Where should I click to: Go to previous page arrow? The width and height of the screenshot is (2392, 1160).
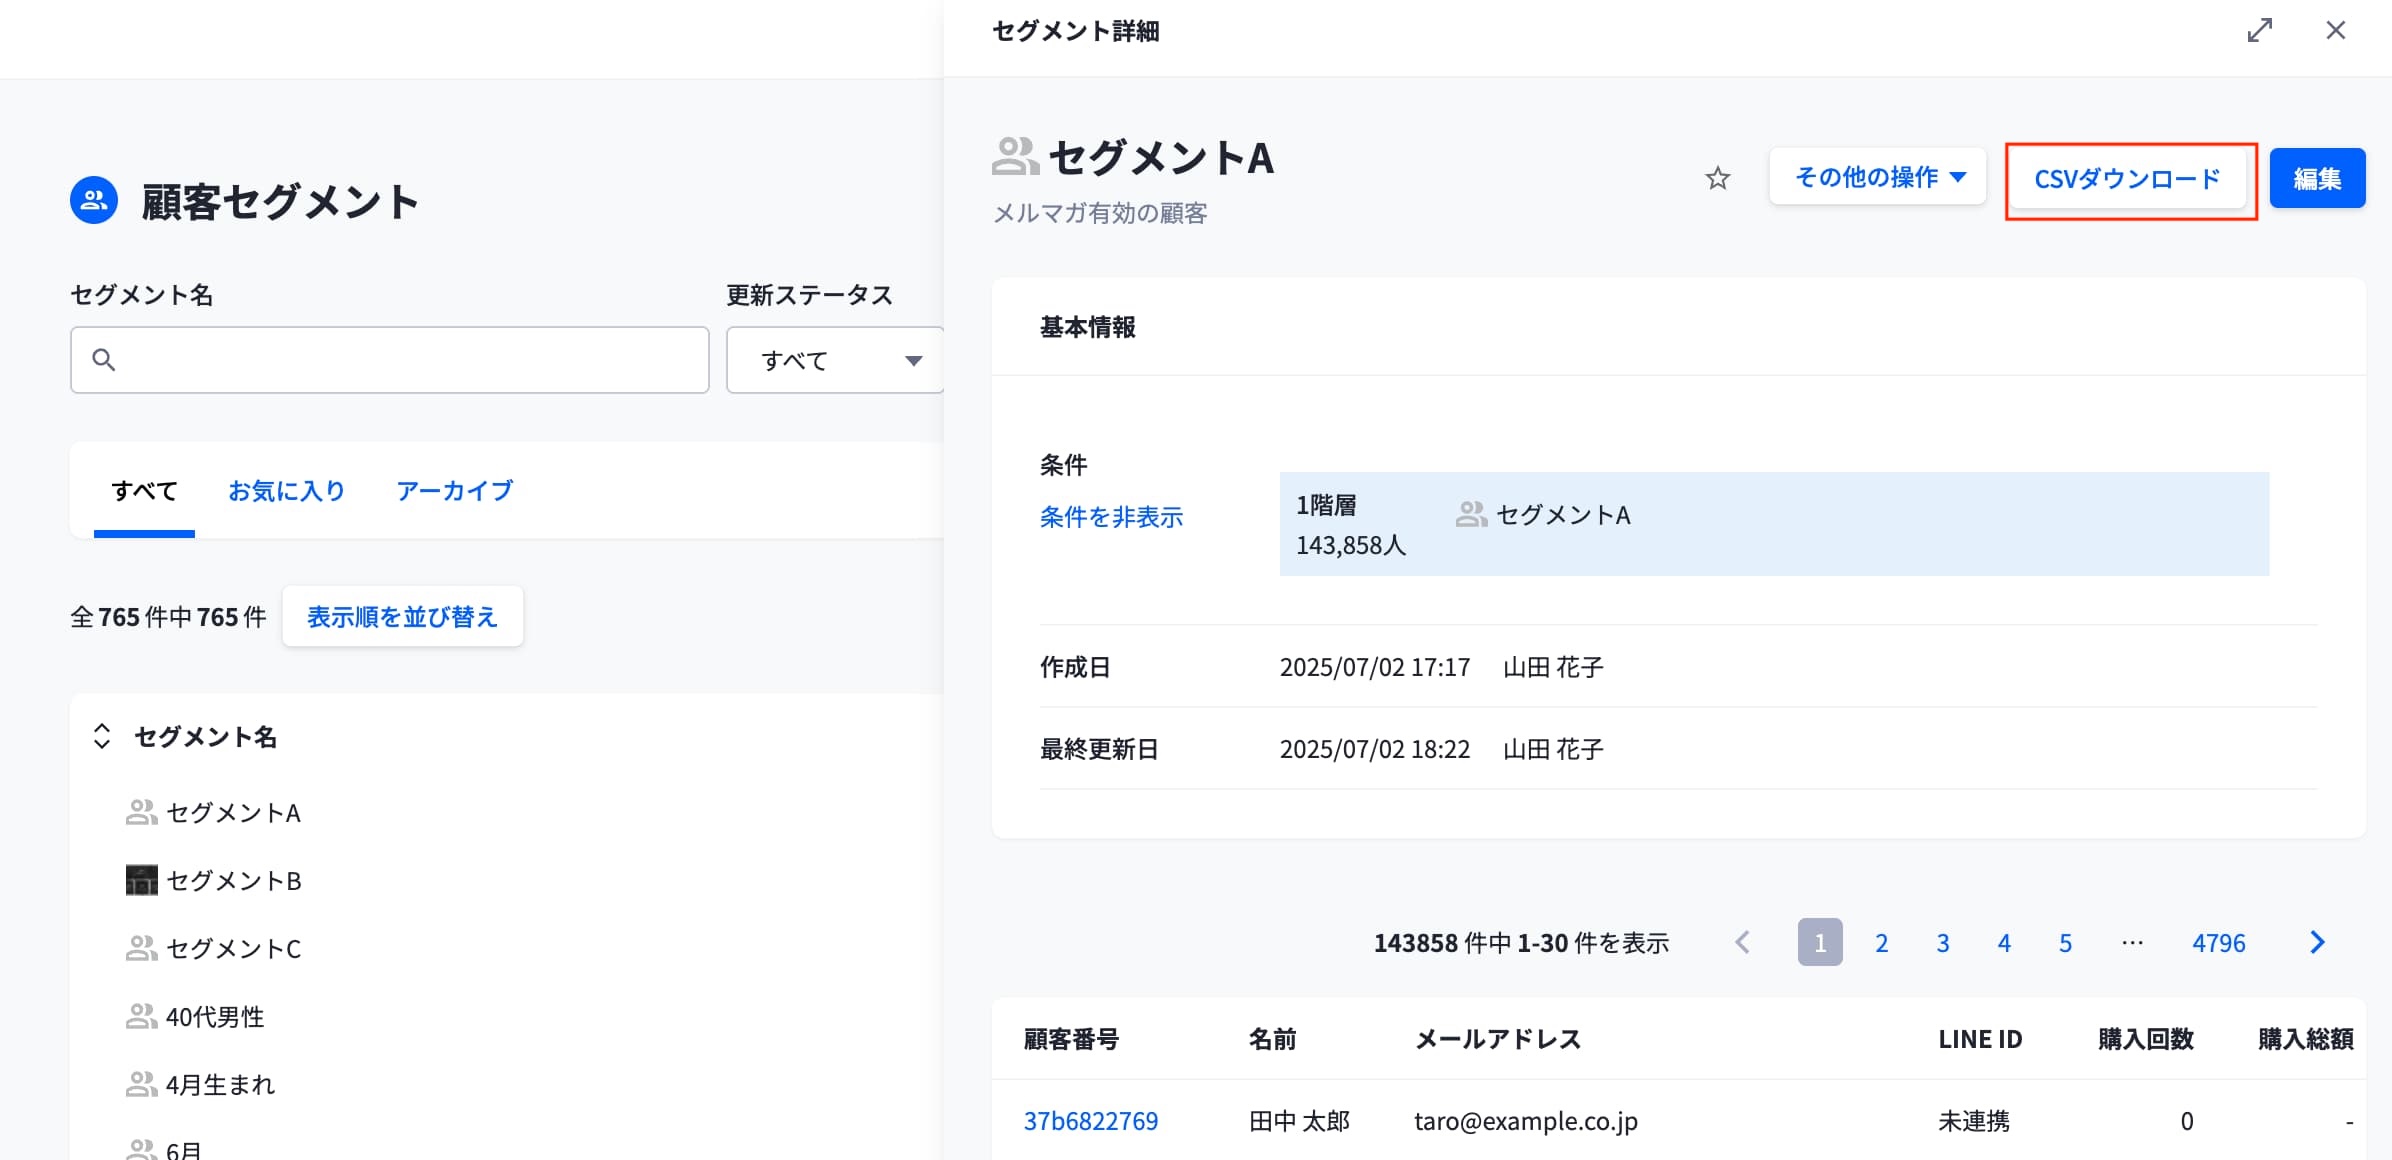point(1742,943)
